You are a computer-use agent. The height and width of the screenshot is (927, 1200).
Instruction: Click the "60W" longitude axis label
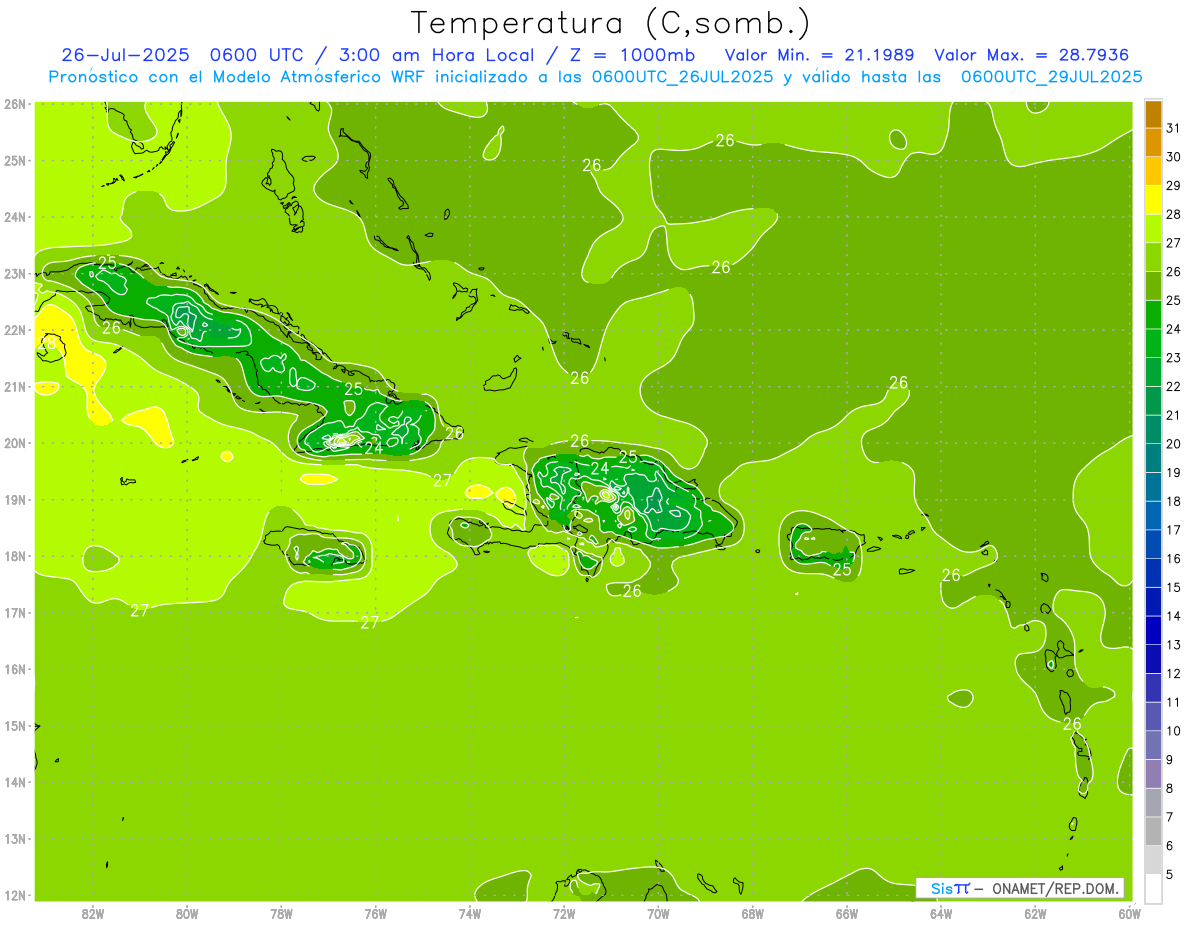click(x=1130, y=914)
